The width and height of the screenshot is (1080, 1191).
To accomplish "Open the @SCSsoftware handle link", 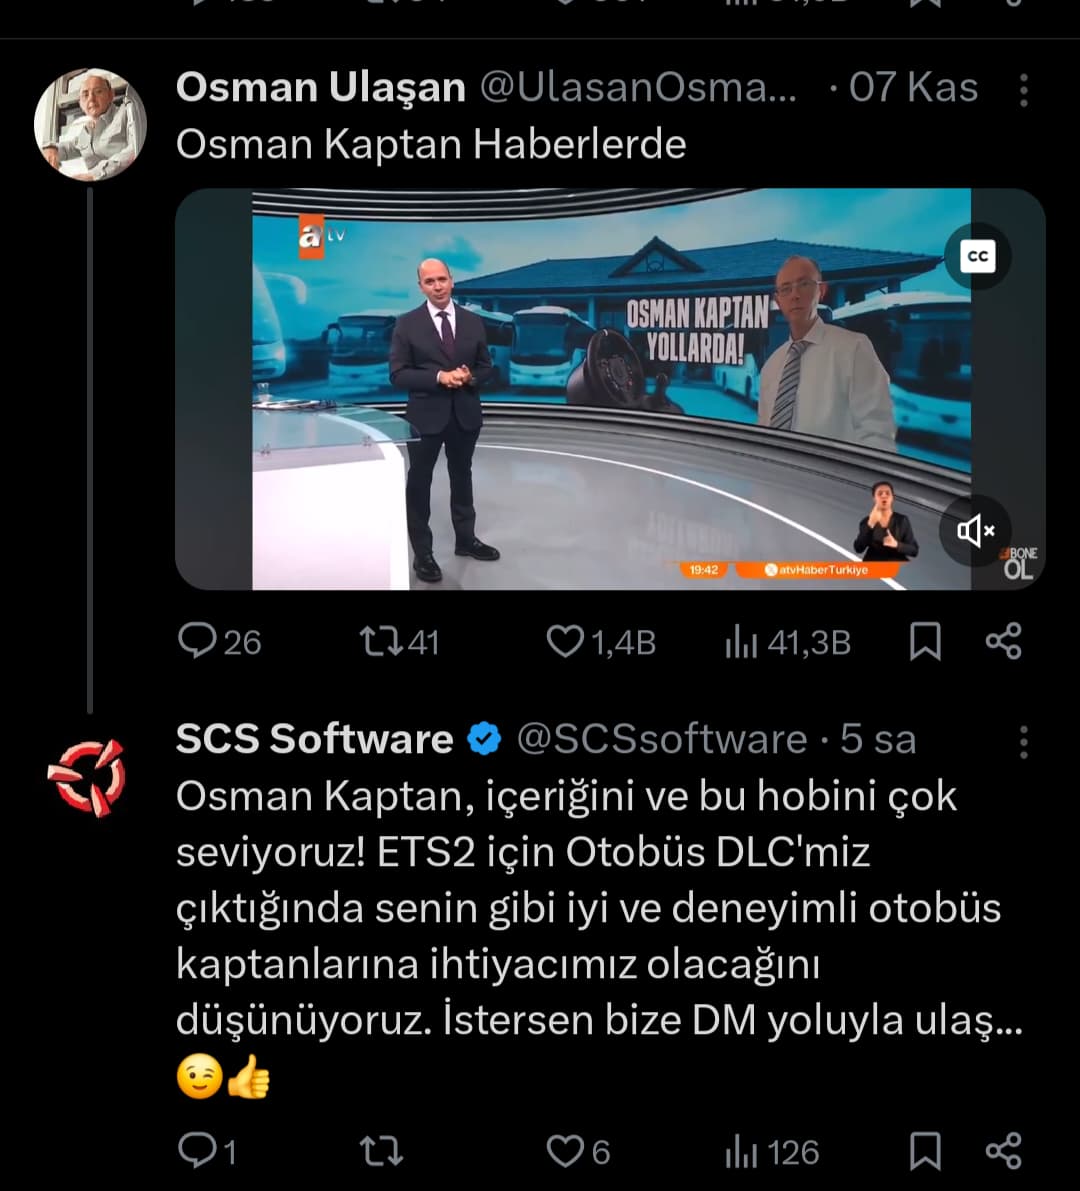I will (x=661, y=740).
